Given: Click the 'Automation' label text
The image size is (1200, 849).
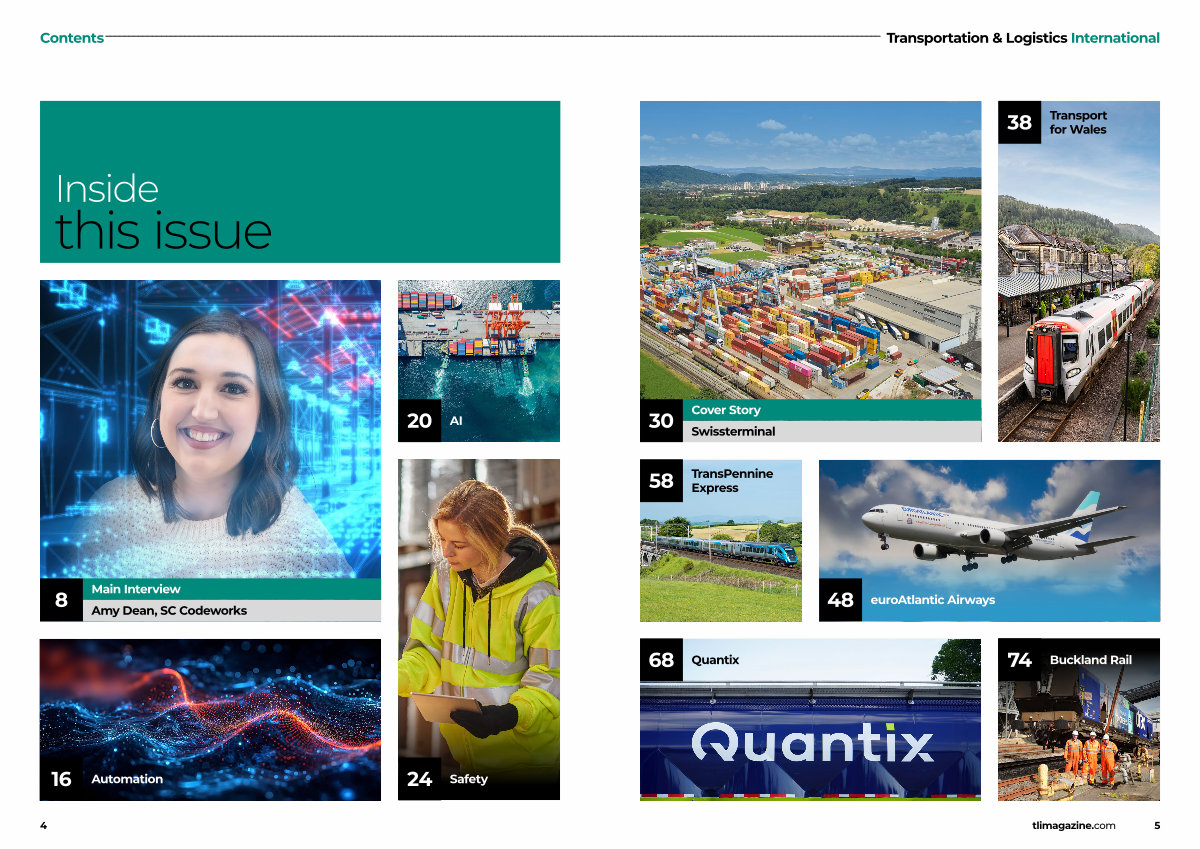Looking at the screenshot, I should [x=127, y=779].
